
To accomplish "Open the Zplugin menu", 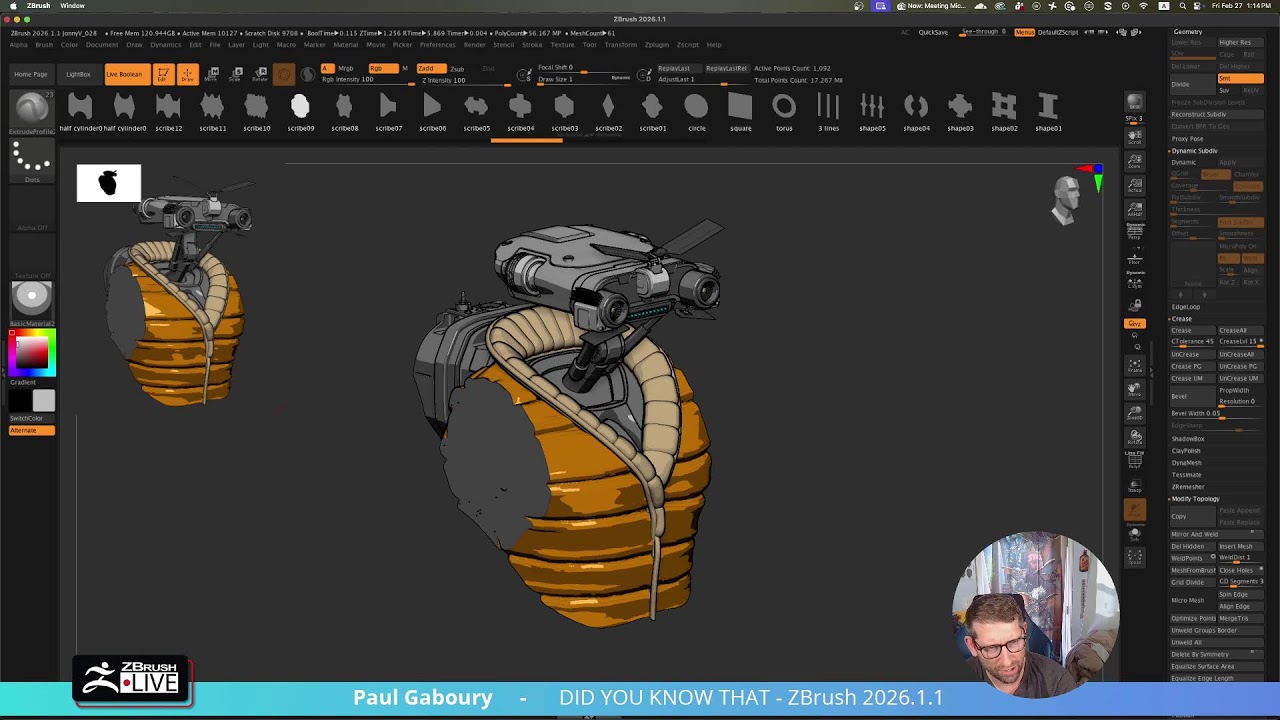I will click(x=657, y=45).
